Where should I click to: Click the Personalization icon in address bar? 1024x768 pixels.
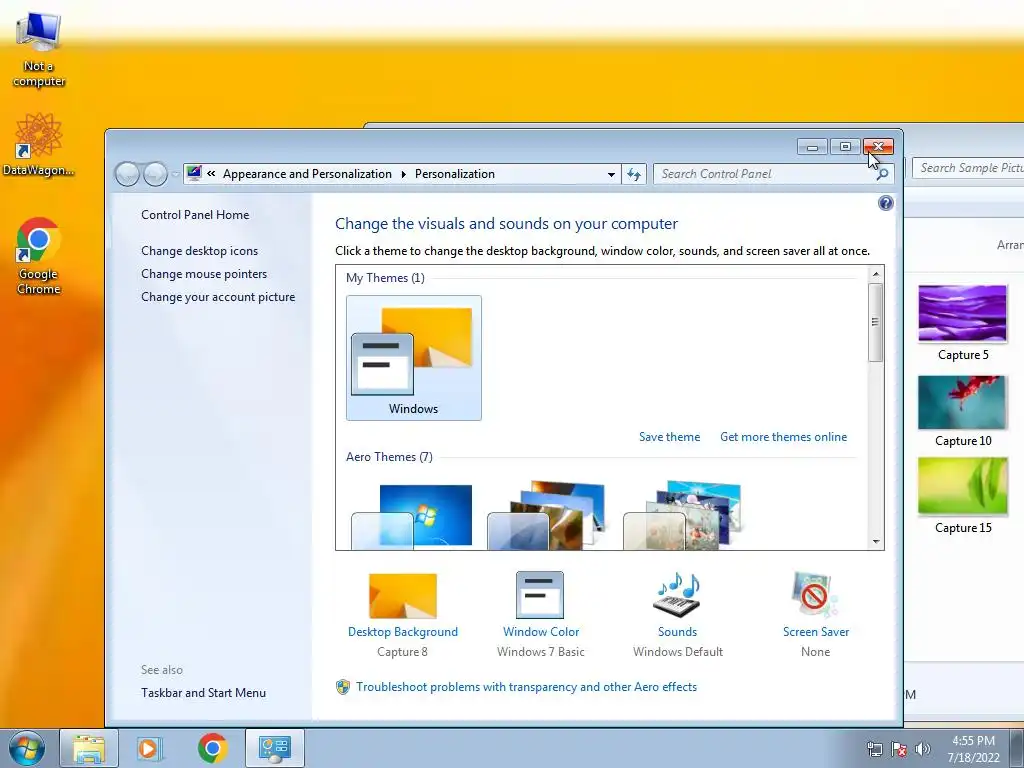pos(194,174)
